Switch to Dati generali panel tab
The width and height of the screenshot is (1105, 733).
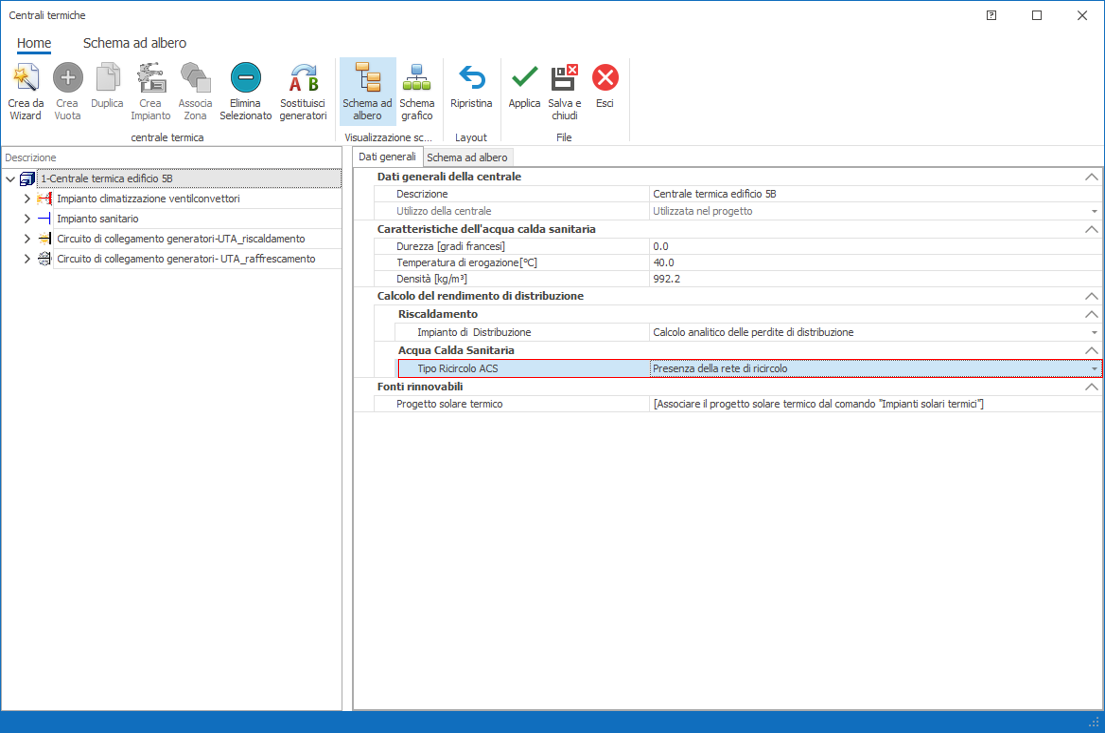click(x=387, y=157)
